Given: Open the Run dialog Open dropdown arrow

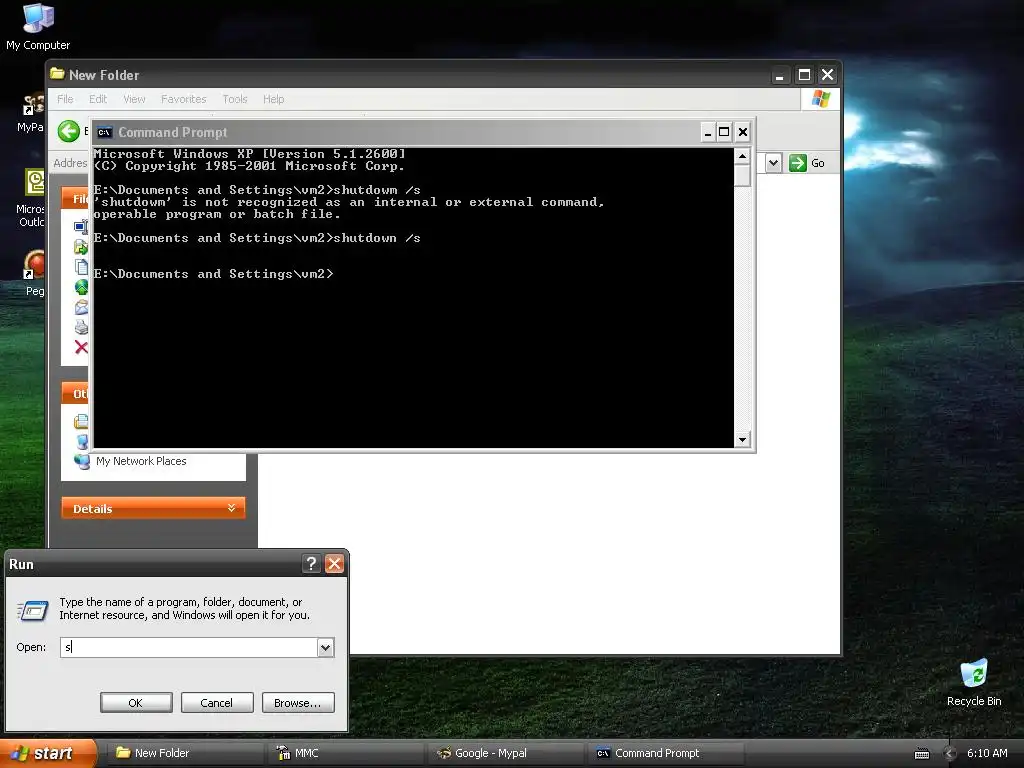Looking at the screenshot, I should 325,647.
